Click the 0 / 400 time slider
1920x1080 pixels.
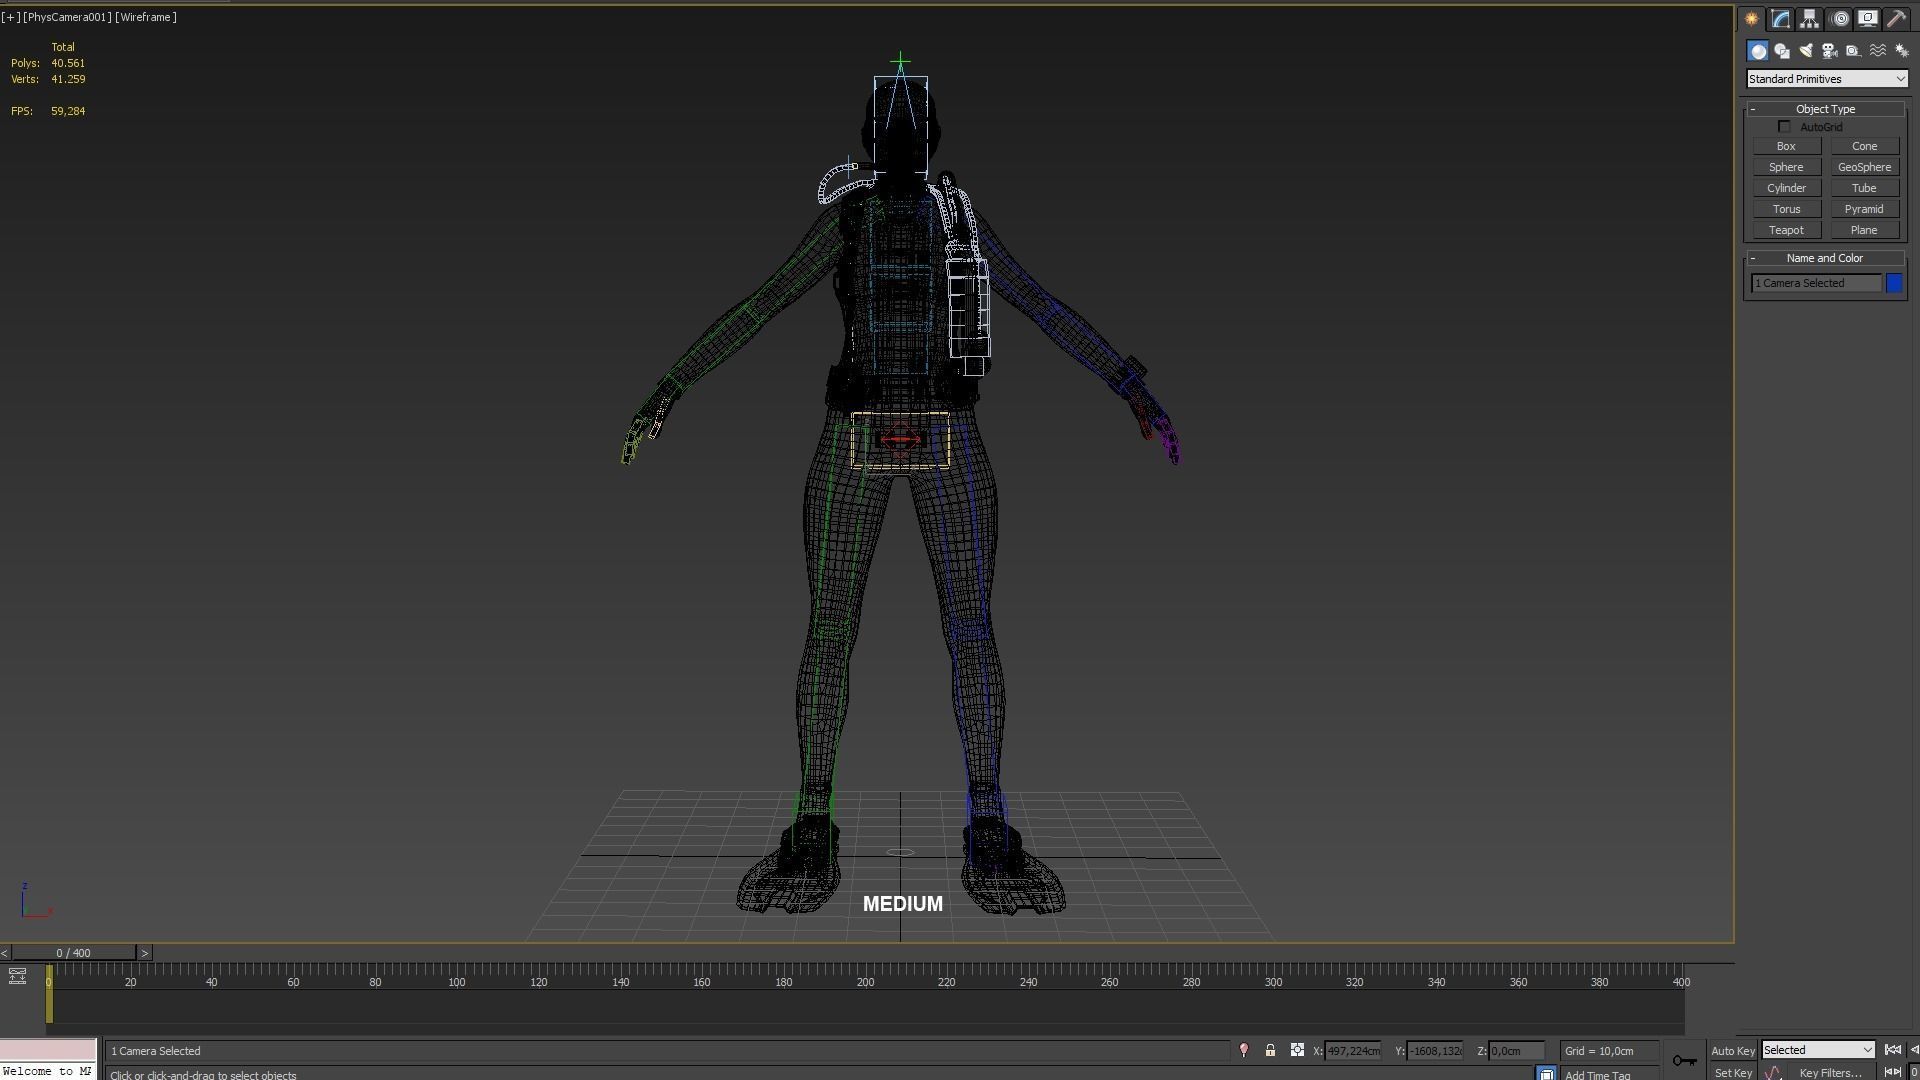[74, 953]
